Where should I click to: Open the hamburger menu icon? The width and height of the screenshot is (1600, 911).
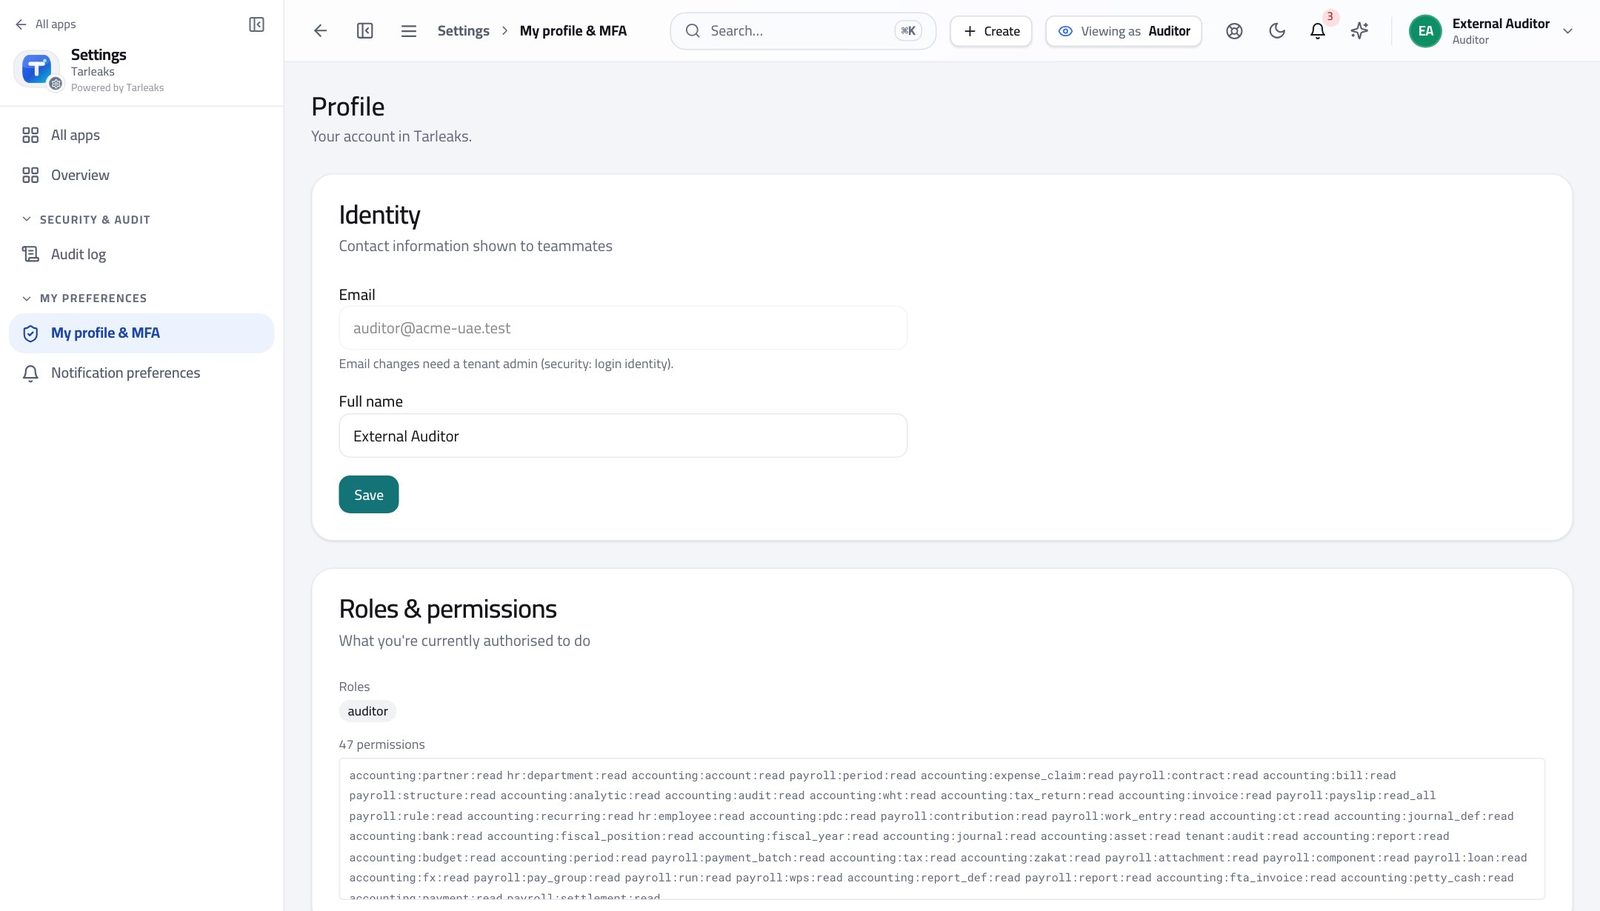(408, 31)
